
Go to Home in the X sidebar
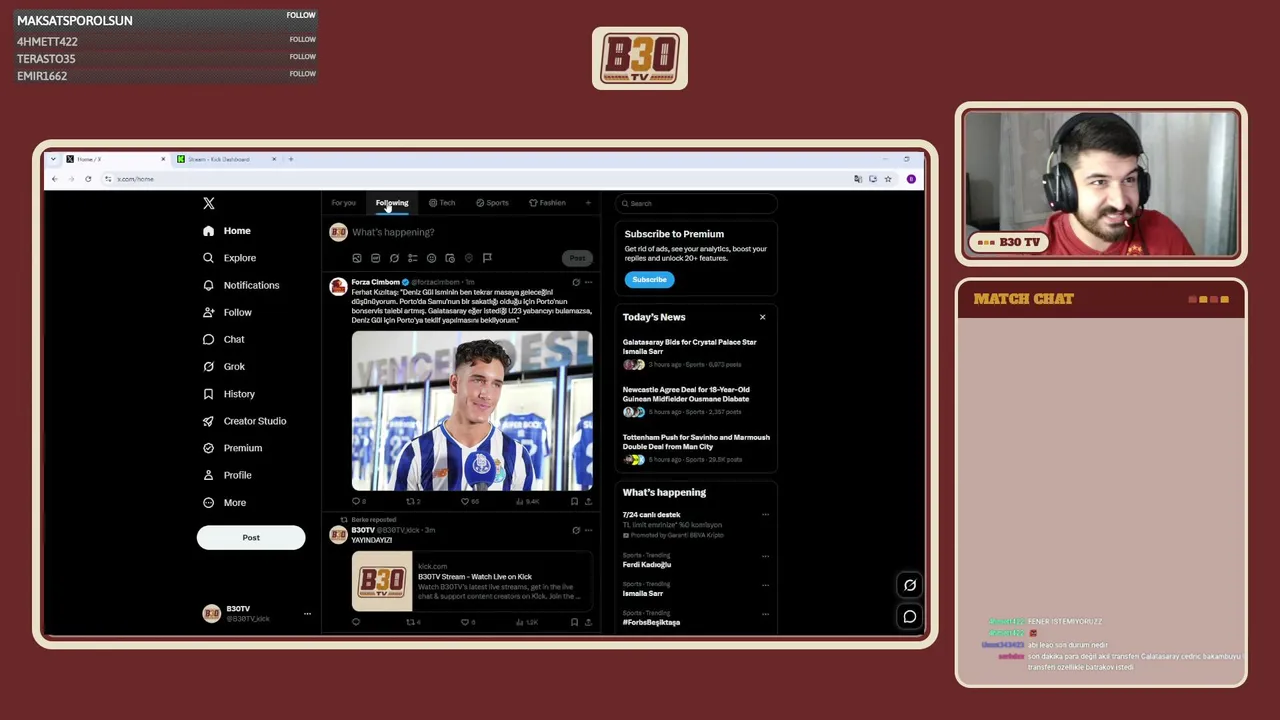point(227,231)
